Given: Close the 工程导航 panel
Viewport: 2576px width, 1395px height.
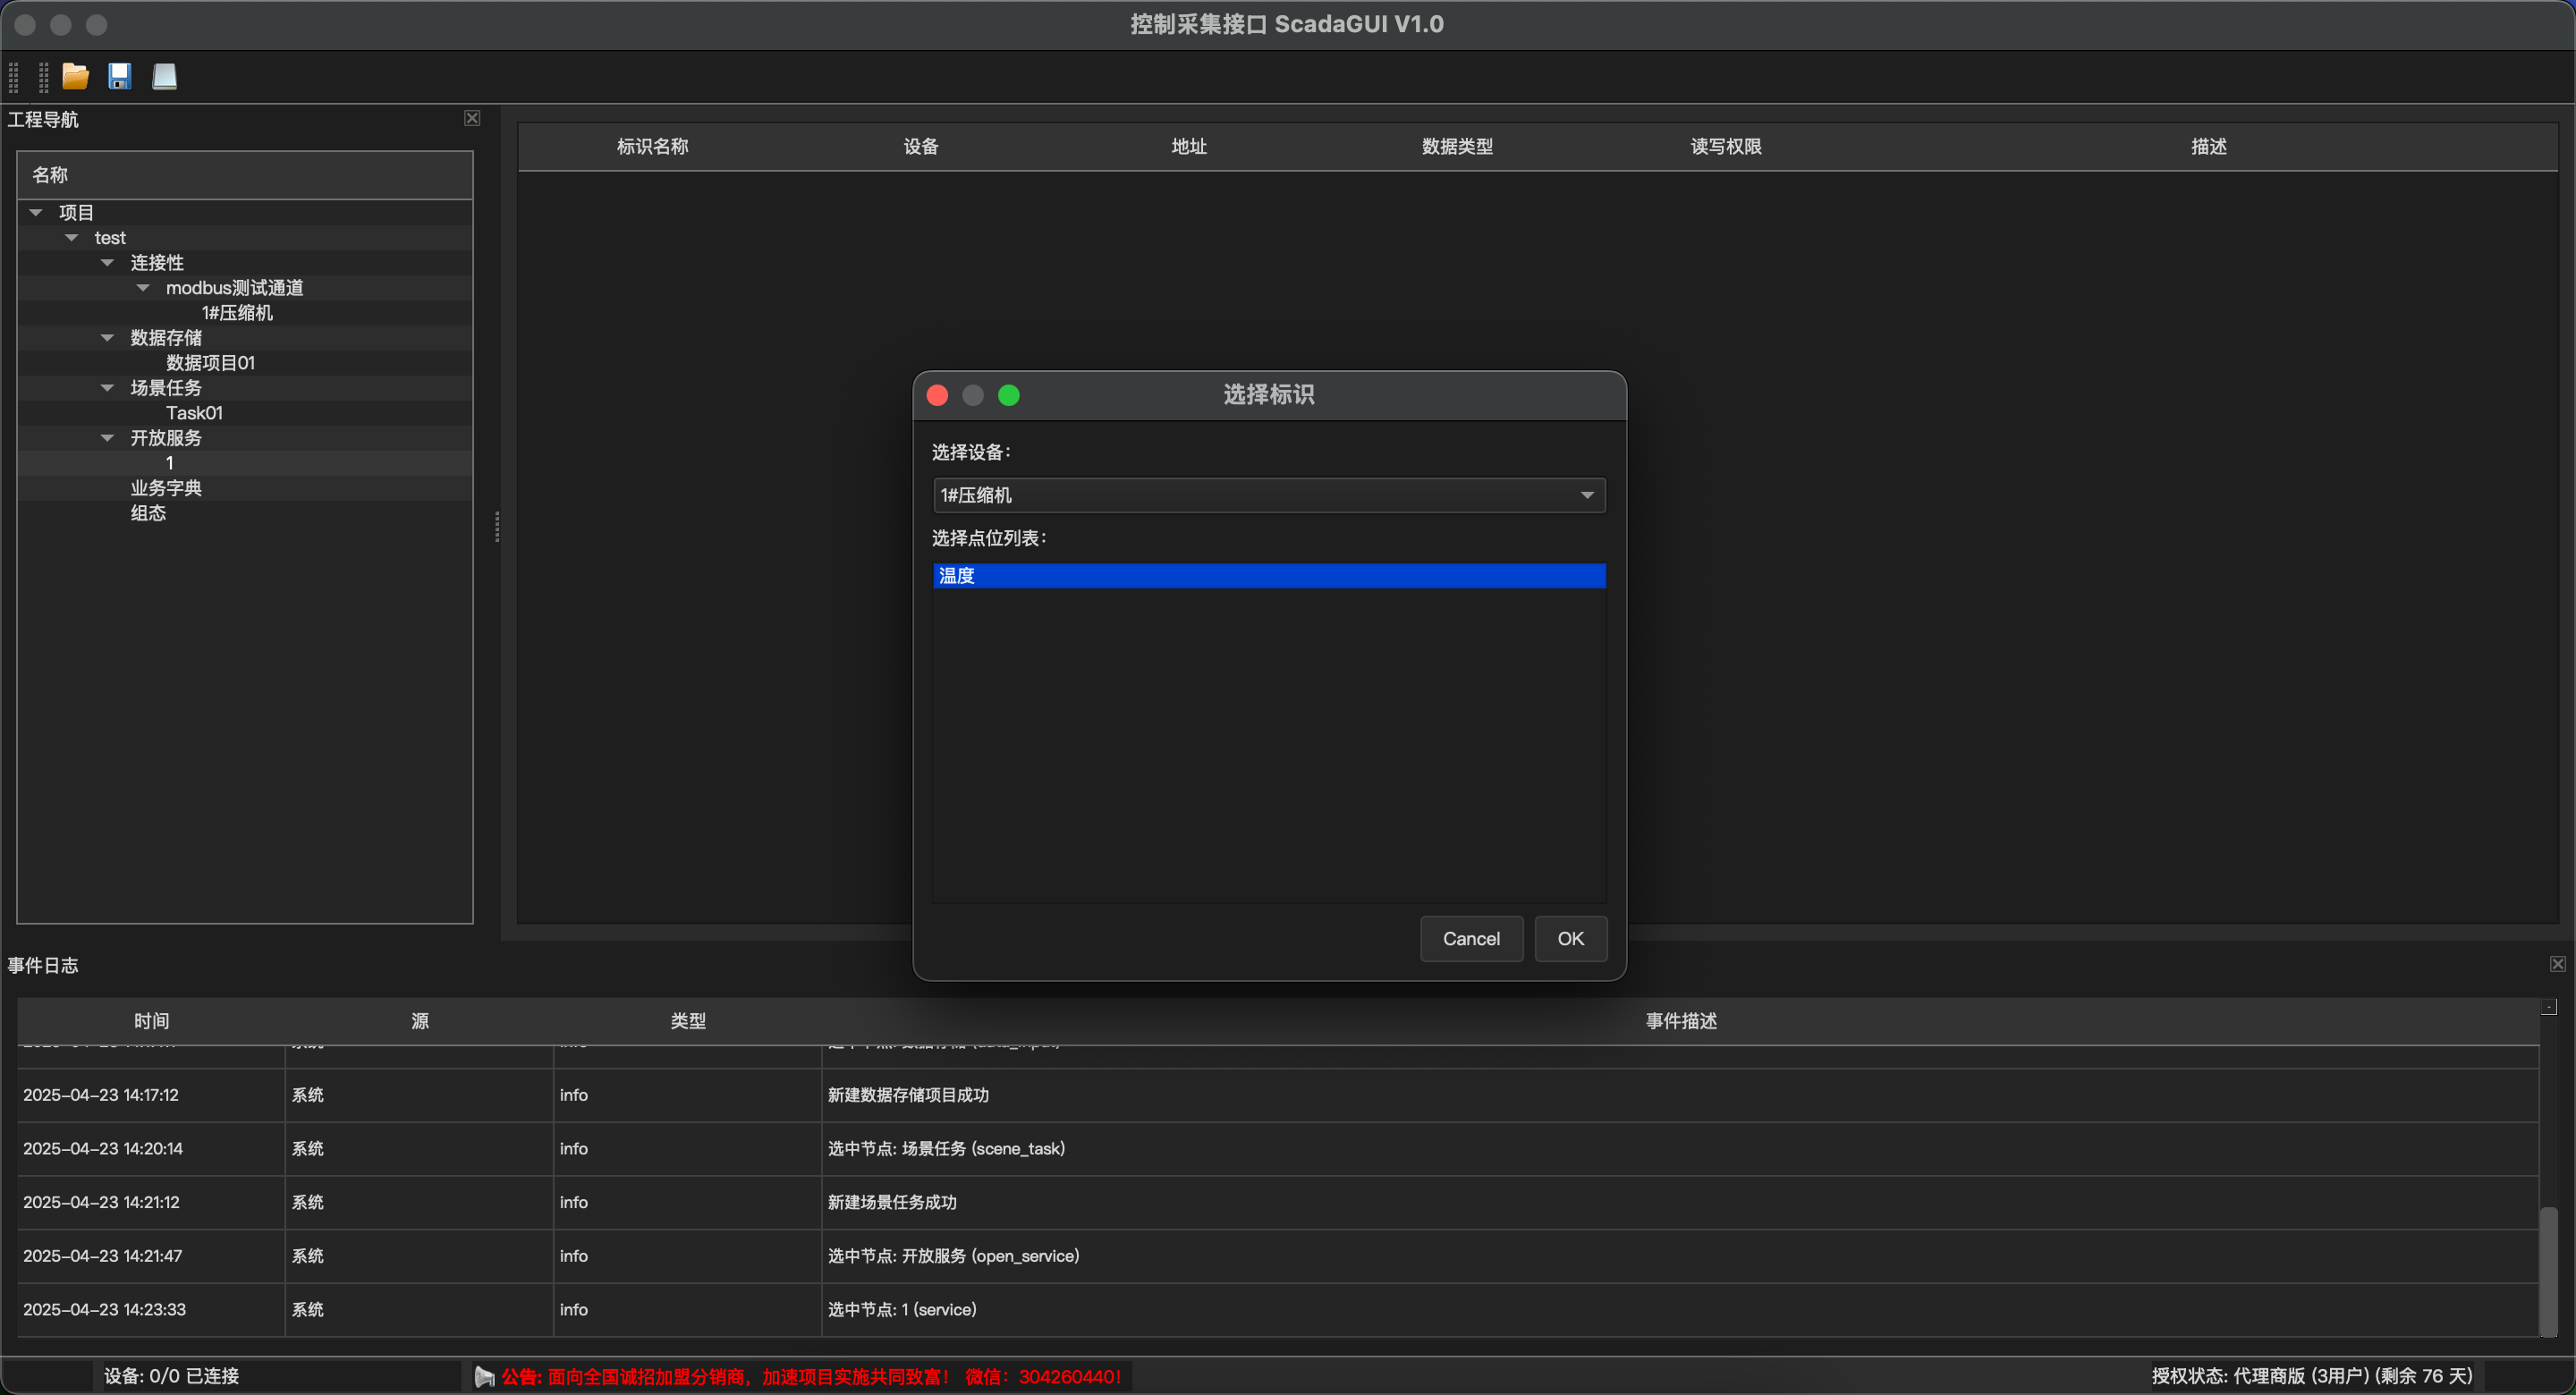Looking at the screenshot, I should [x=472, y=118].
